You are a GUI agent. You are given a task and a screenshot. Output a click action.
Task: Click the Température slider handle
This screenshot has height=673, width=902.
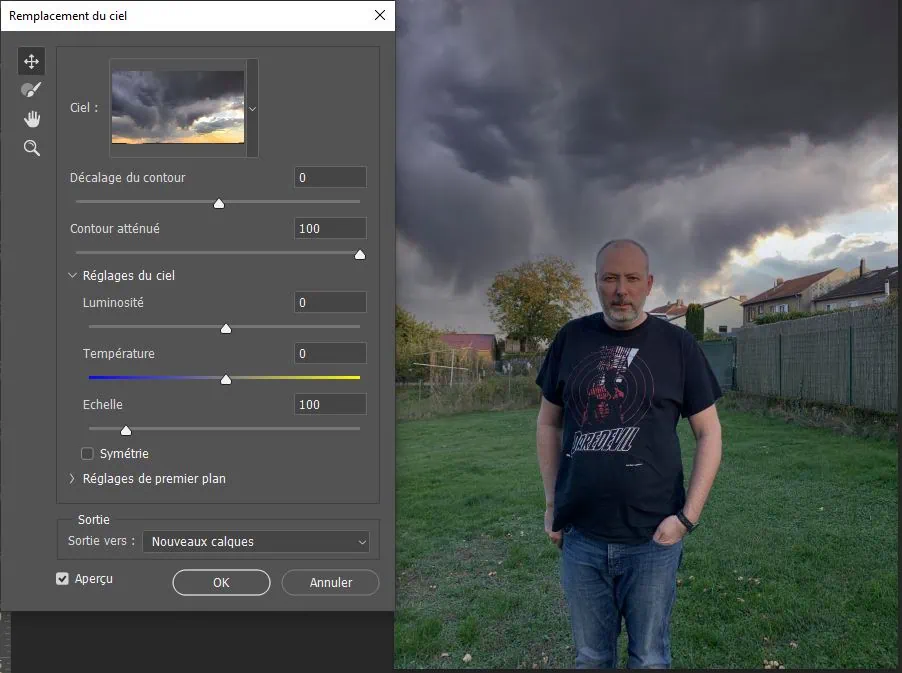click(x=226, y=379)
